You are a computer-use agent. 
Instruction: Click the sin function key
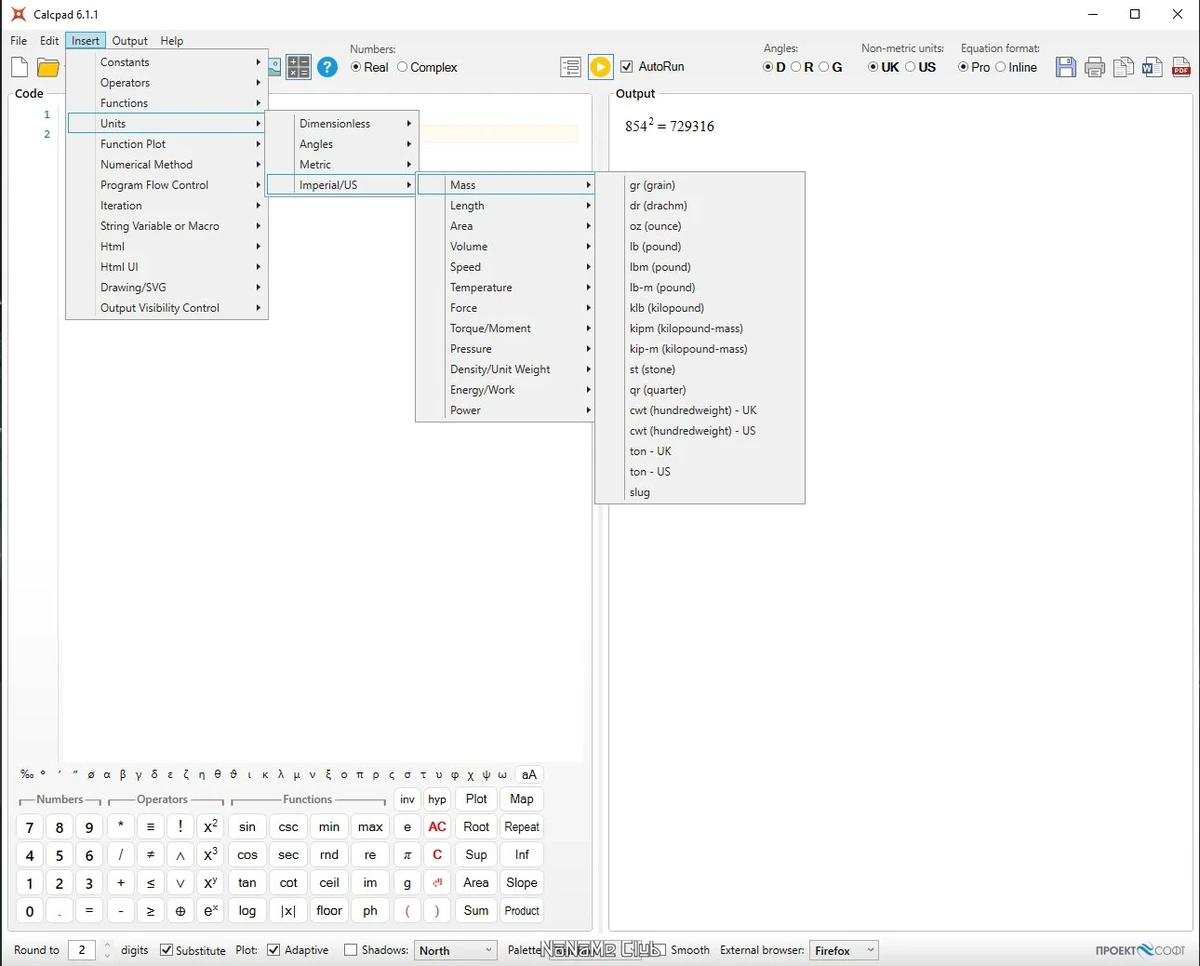[247, 827]
